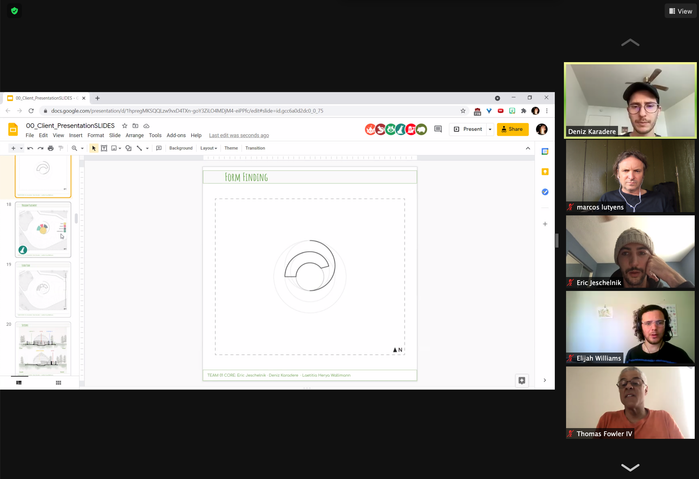
Task: Show next Zoom participants with the down chevron
Action: [x=630, y=467]
